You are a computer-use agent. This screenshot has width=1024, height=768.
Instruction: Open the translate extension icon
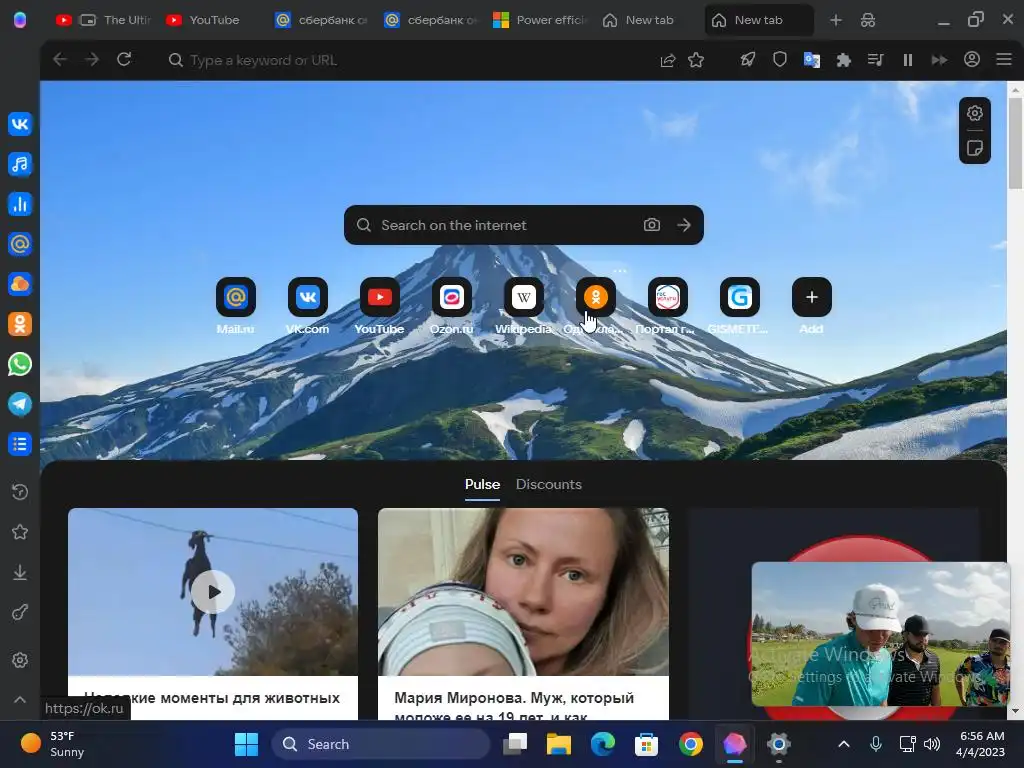(812, 60)
